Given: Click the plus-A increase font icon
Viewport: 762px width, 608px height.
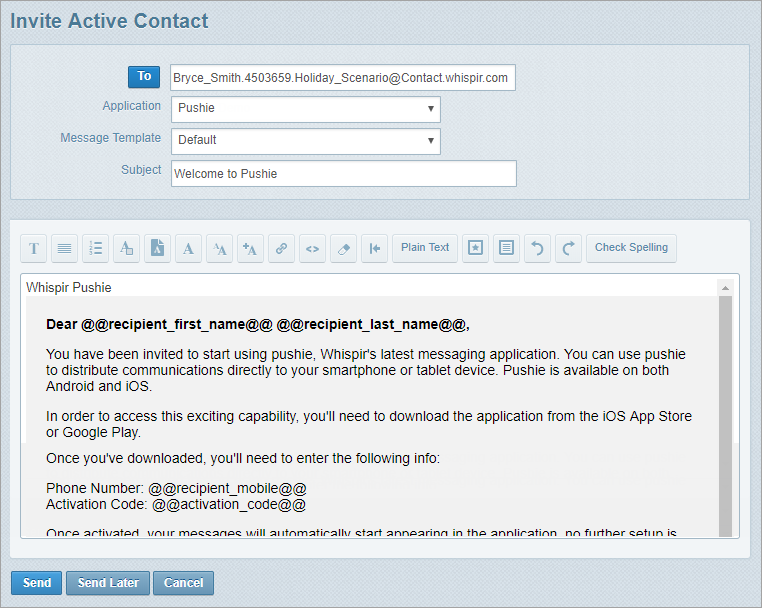Looking at the screenshot, I should pos(250,248).
